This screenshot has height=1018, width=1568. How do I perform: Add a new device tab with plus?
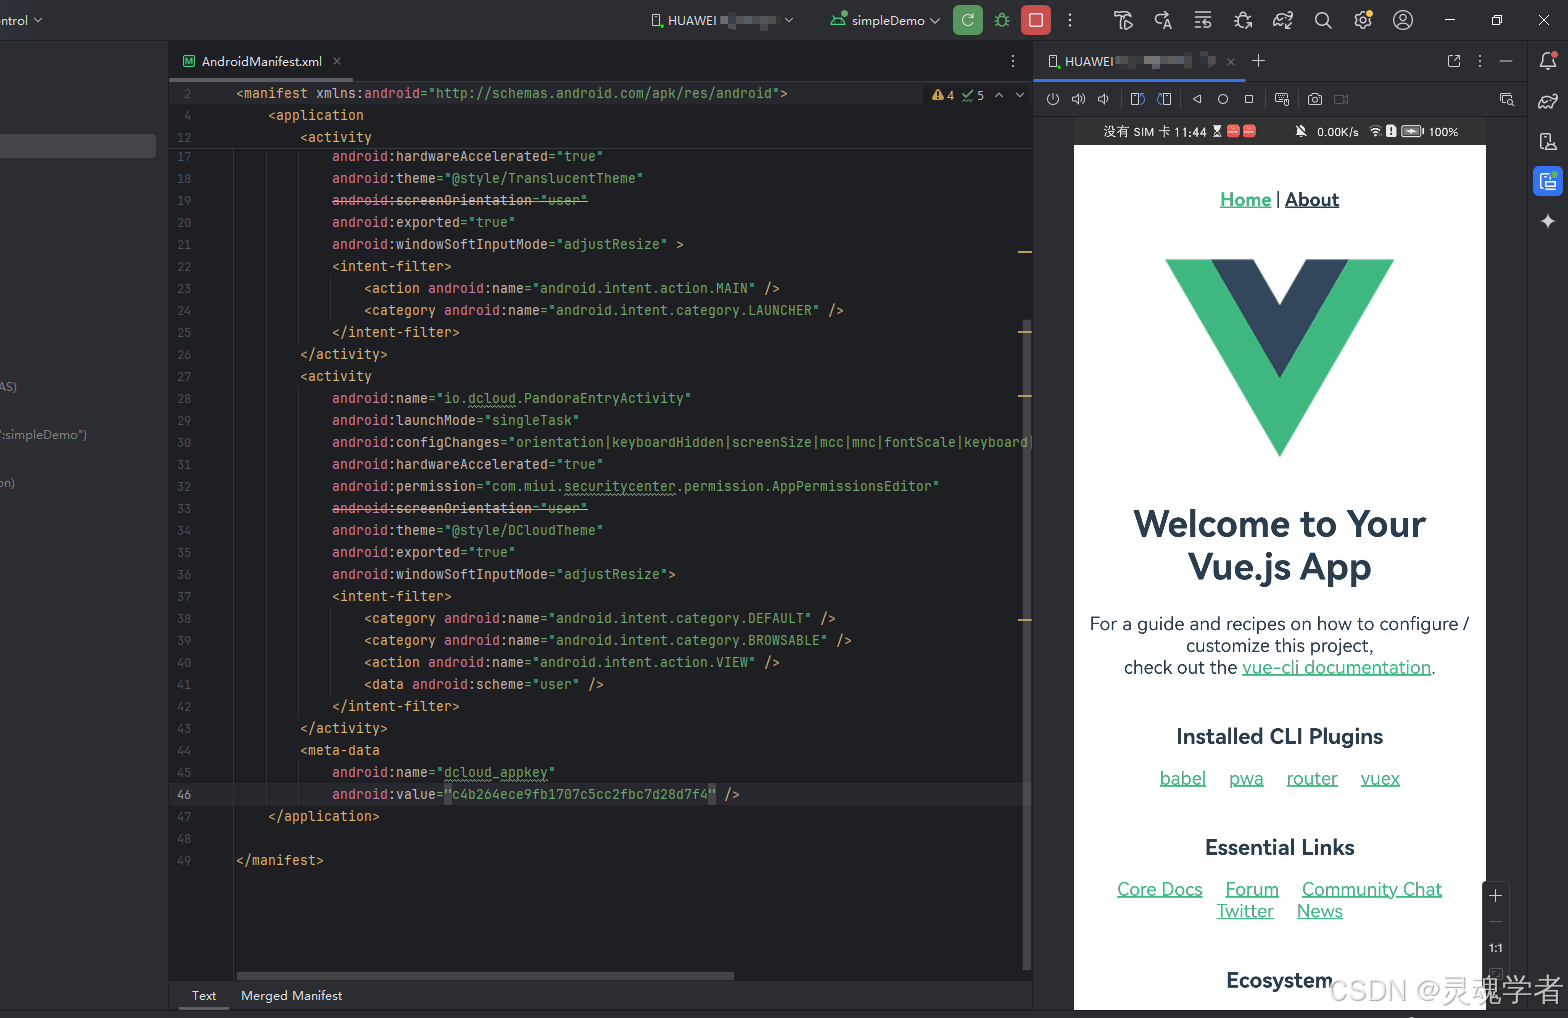[x=1259, y=61]
